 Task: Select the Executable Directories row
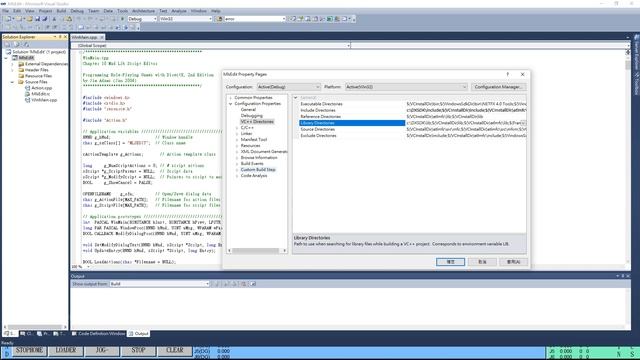pos(413,104)
